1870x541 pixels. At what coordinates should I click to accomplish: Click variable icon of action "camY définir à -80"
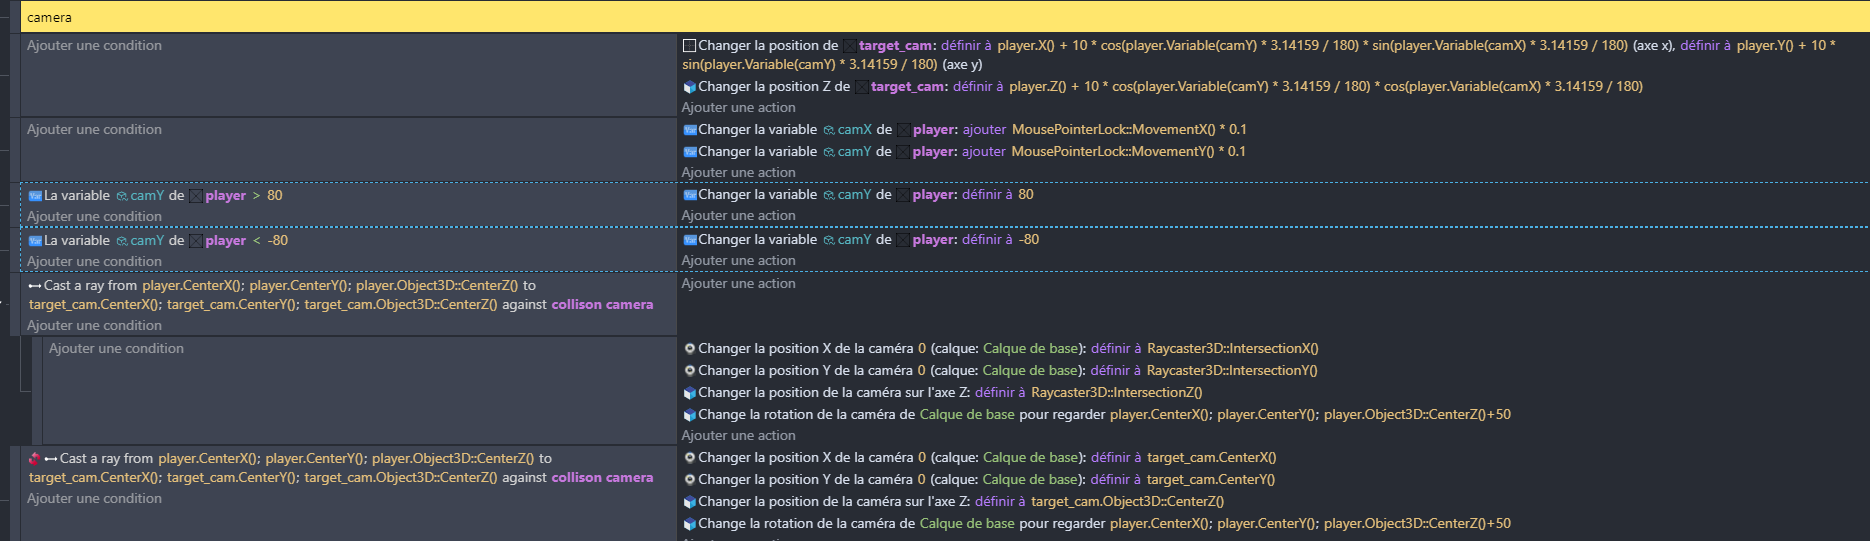click(689, 240)
